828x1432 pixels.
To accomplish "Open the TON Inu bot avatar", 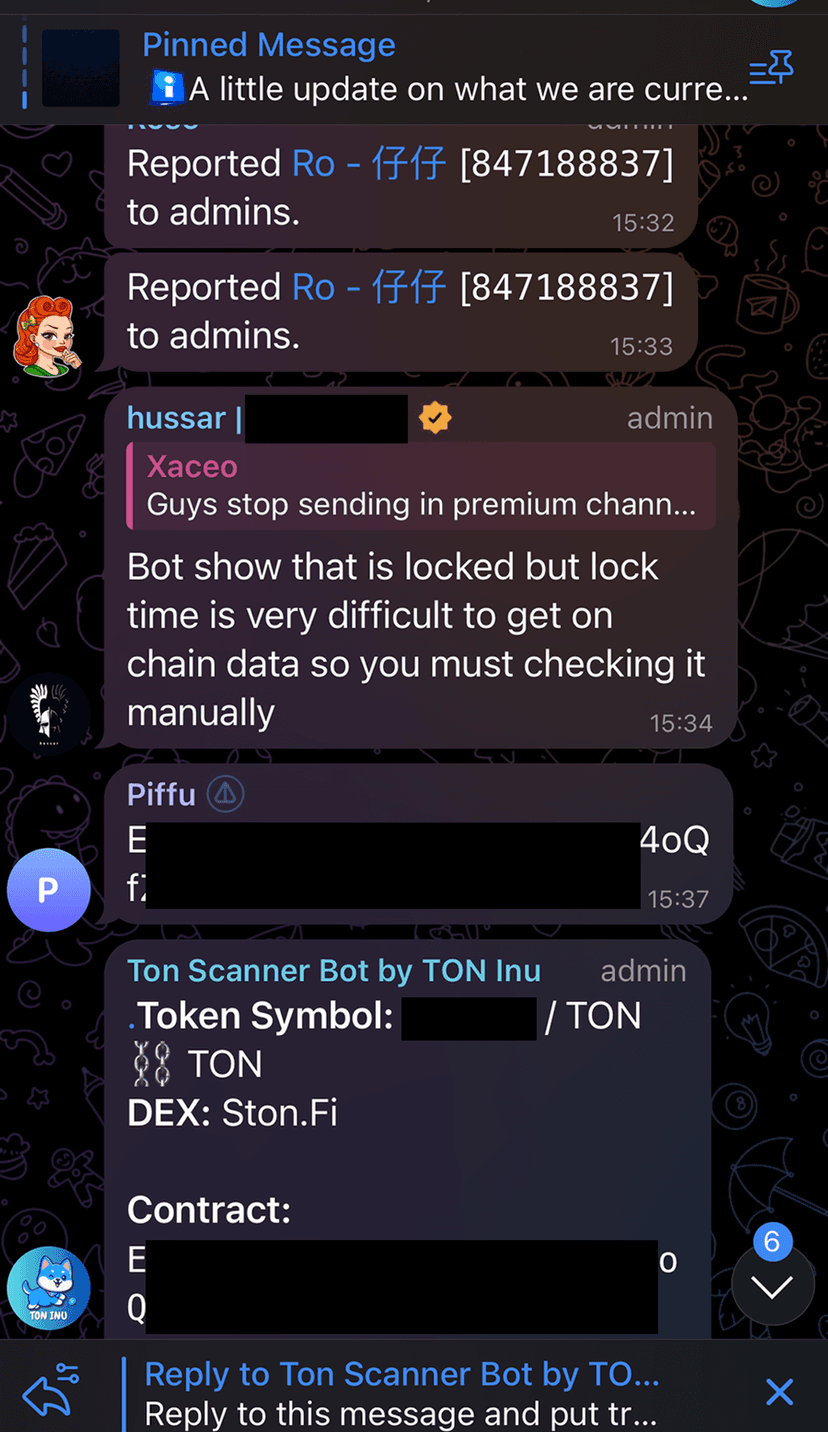I will [48, 1288].
